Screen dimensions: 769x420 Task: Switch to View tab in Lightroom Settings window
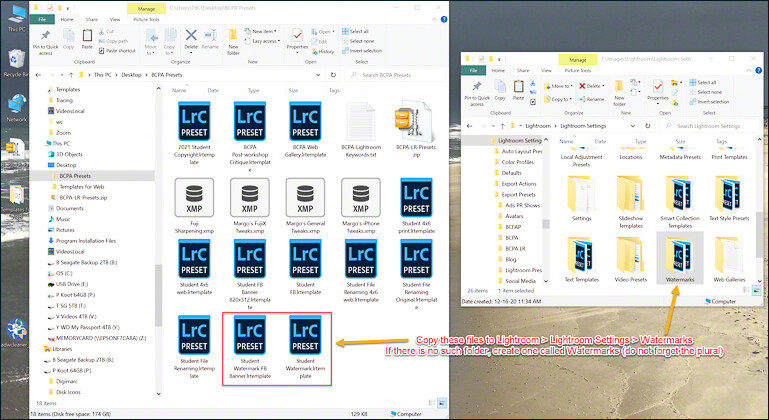tap(546, 71)
